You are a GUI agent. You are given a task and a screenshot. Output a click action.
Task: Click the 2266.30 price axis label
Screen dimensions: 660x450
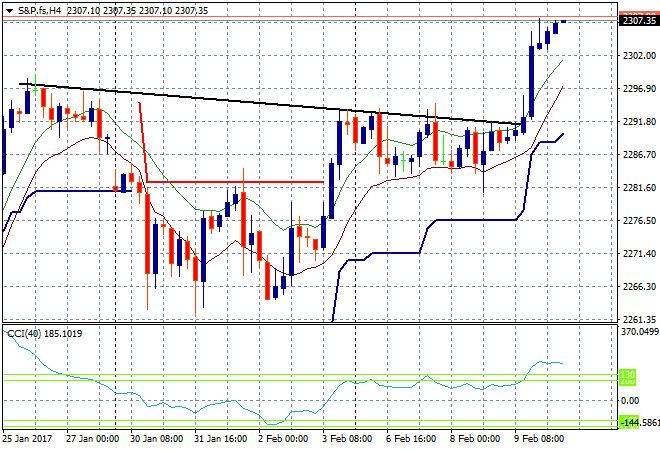point(639,286)
